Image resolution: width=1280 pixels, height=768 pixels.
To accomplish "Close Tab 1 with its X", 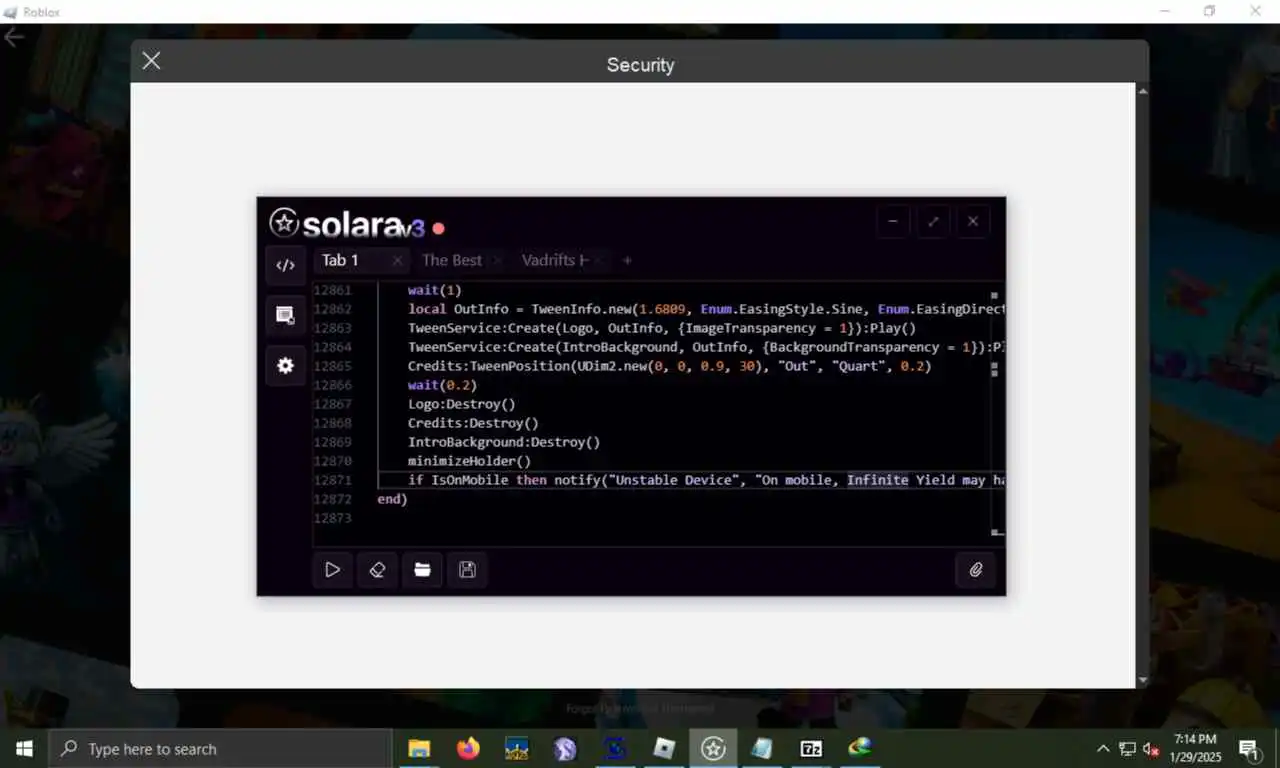I will (x=397, y=261).
